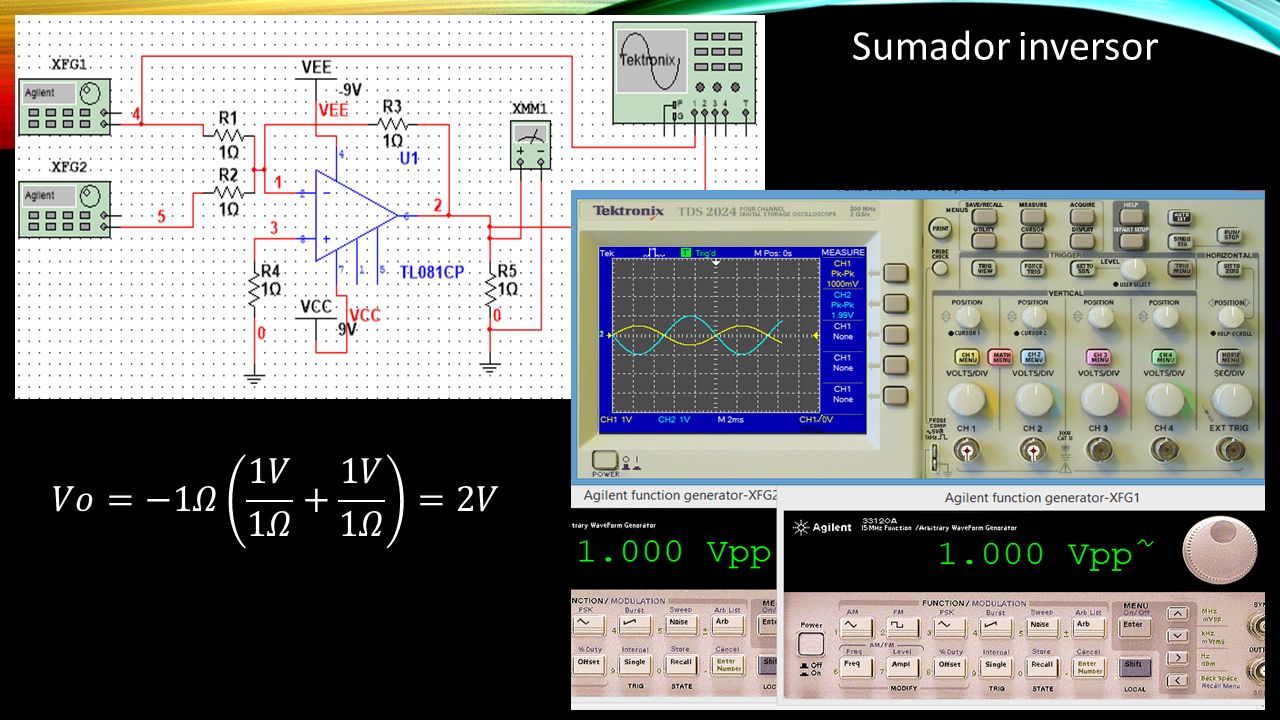The height and width of the screenshot is (720, 1280).
Task: Toggle the Power button on XFG1 generator
Action: pyautogui.click(x=811, y=644)
